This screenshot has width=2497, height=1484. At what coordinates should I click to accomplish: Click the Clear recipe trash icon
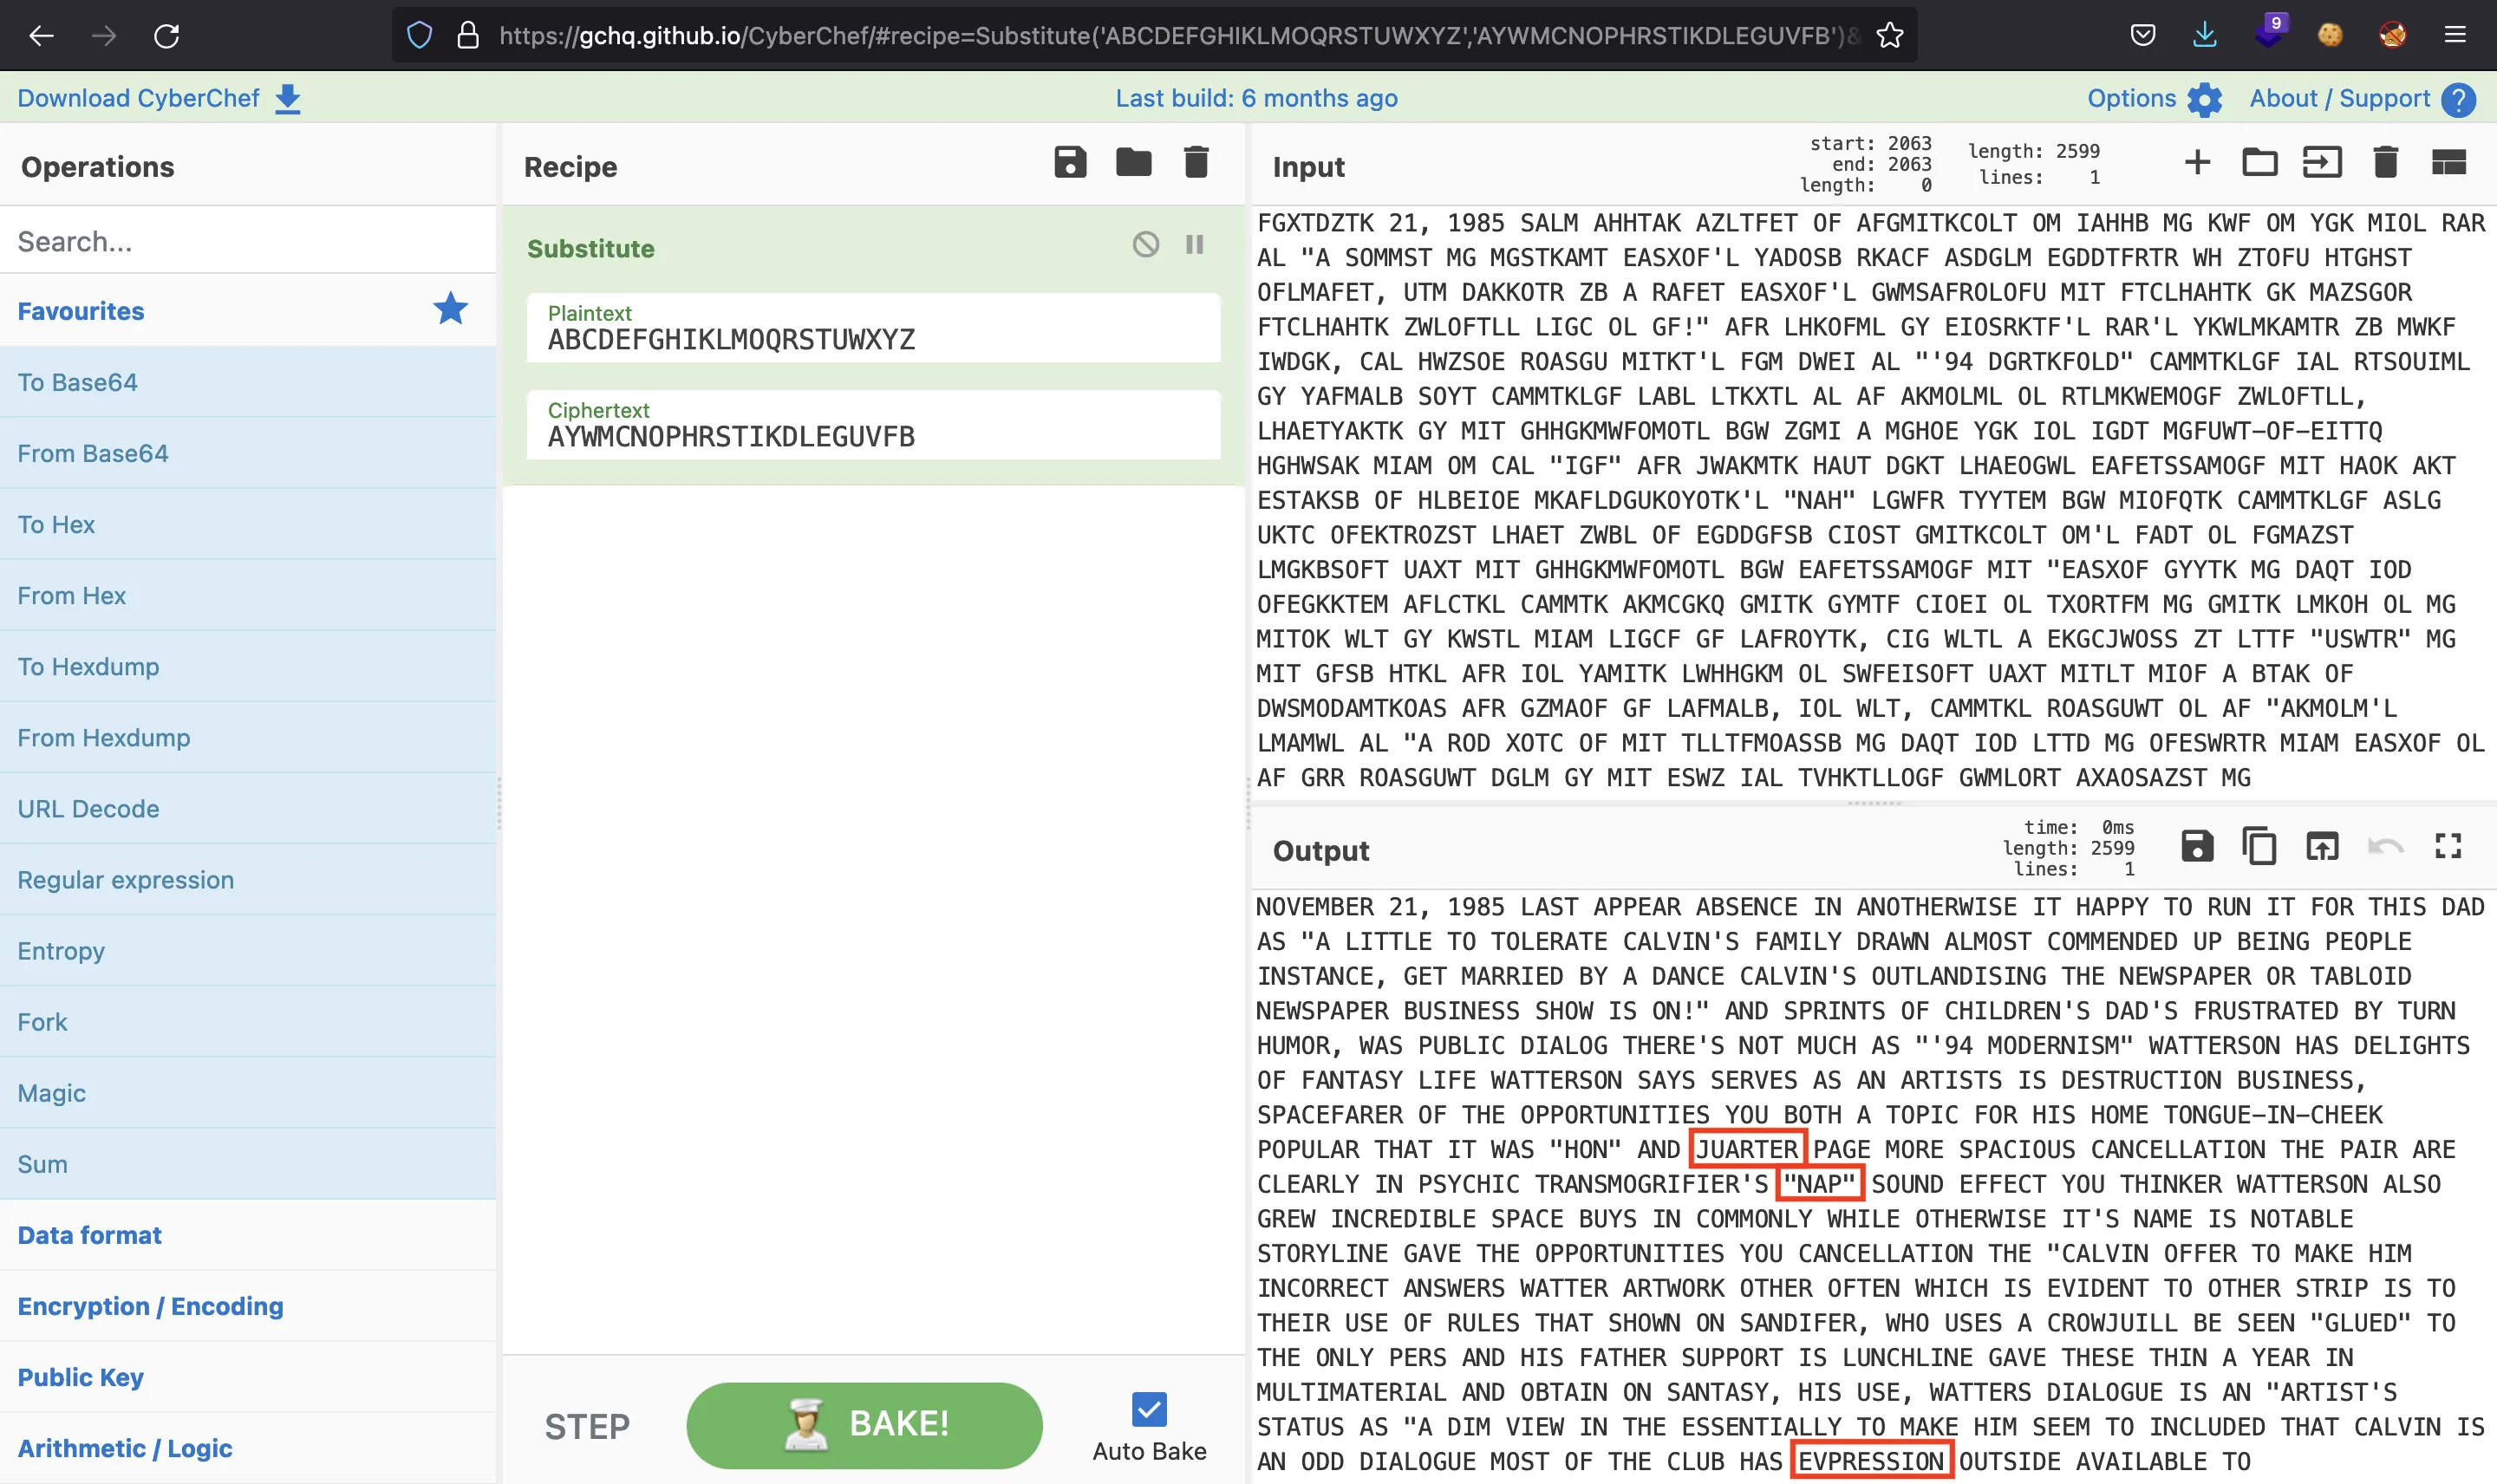[x=1200, y=165]
